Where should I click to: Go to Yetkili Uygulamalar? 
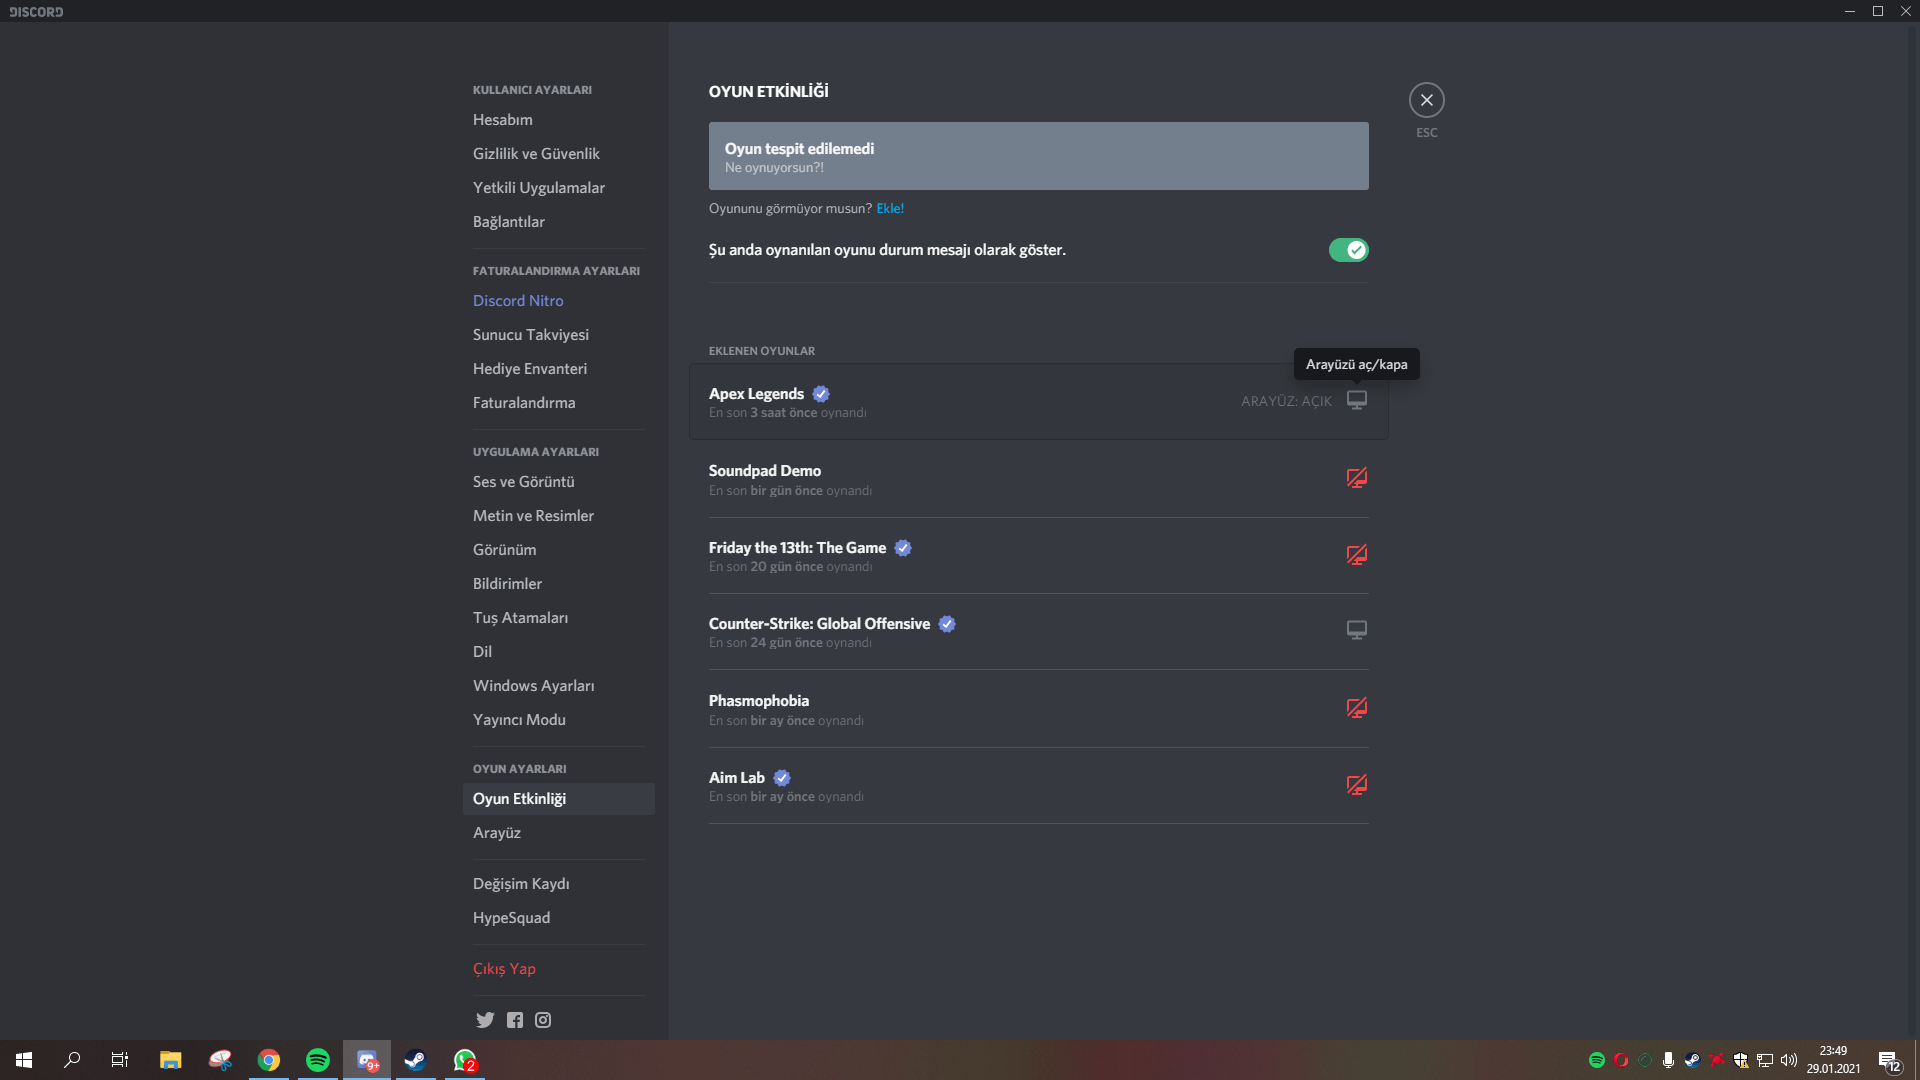(558, 188)
